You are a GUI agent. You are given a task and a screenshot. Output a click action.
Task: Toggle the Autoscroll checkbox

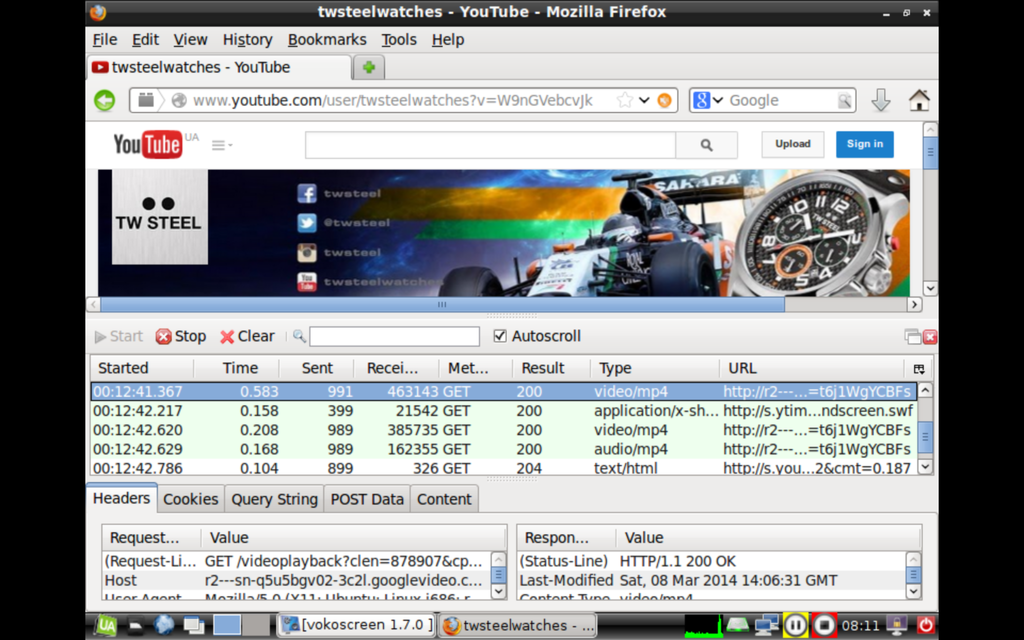(x=500, y=336)
